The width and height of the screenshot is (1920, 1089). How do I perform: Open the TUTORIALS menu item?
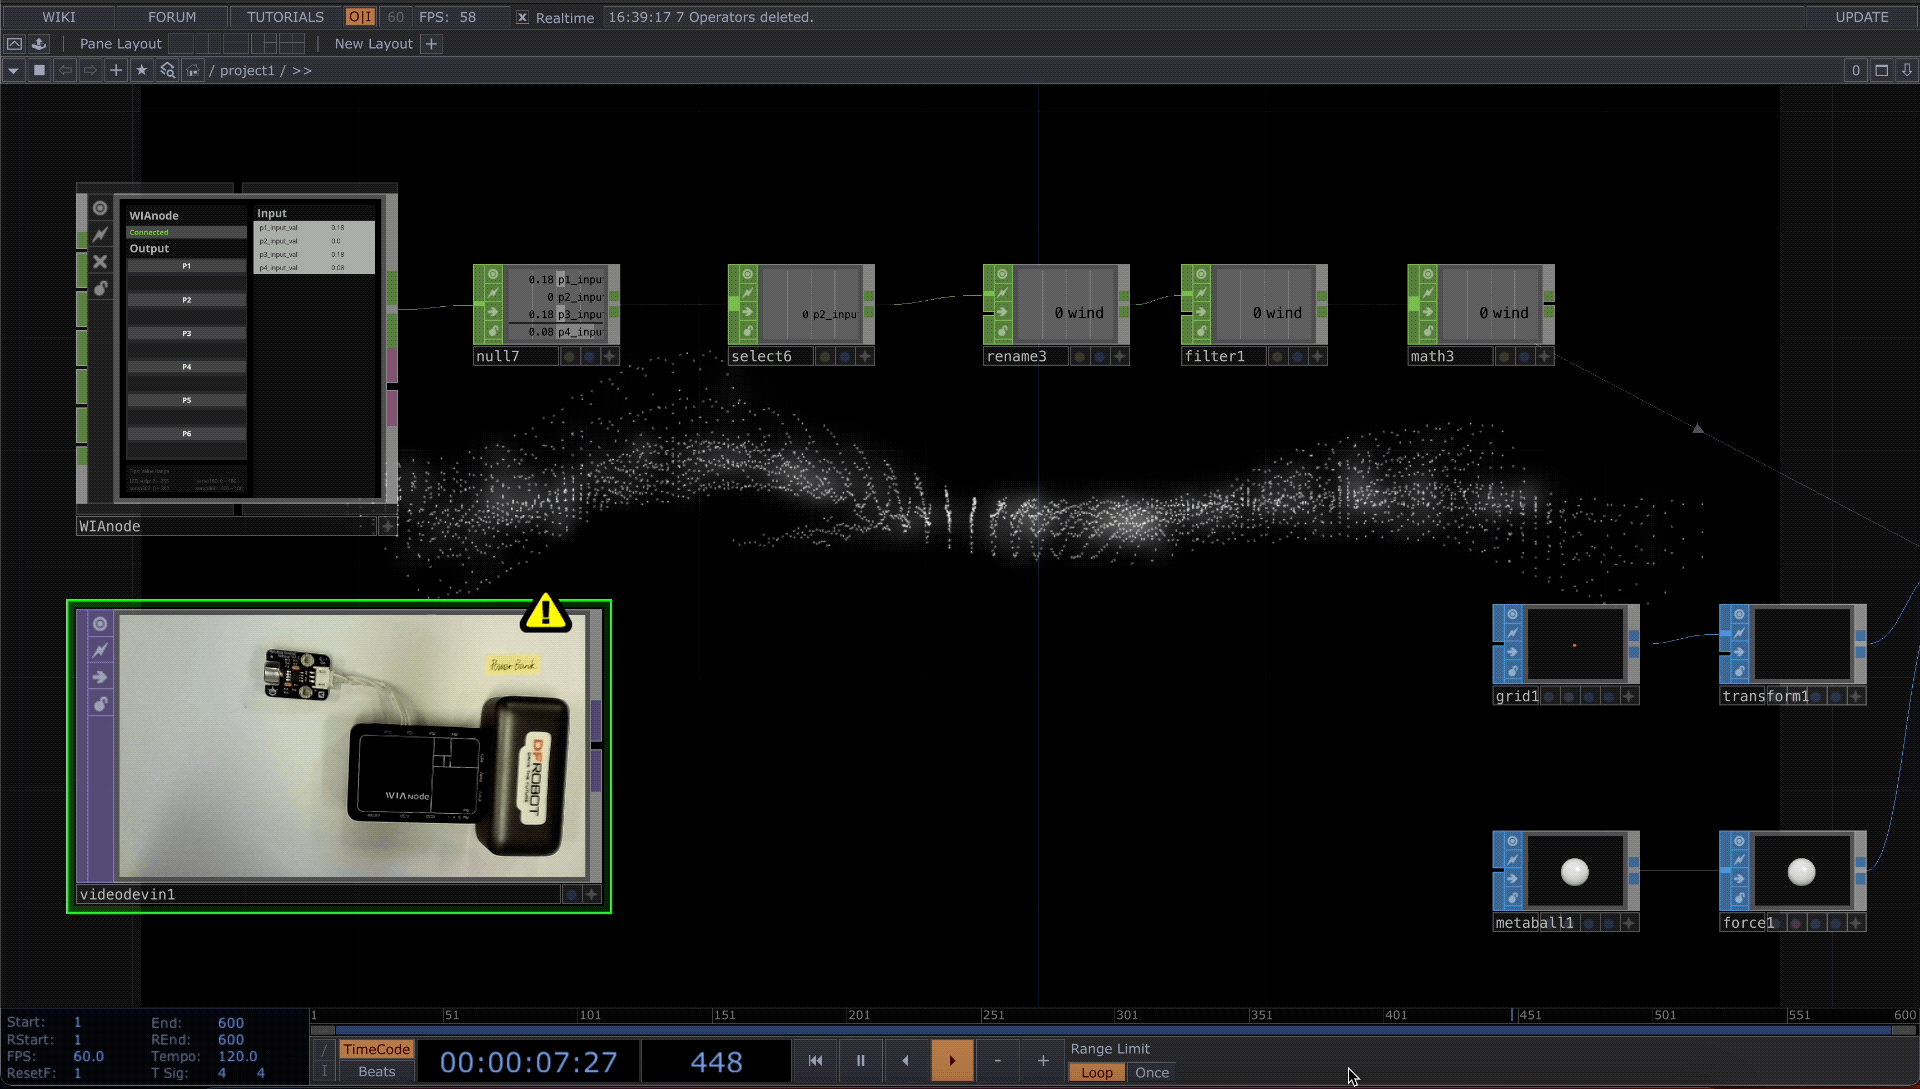285,17
